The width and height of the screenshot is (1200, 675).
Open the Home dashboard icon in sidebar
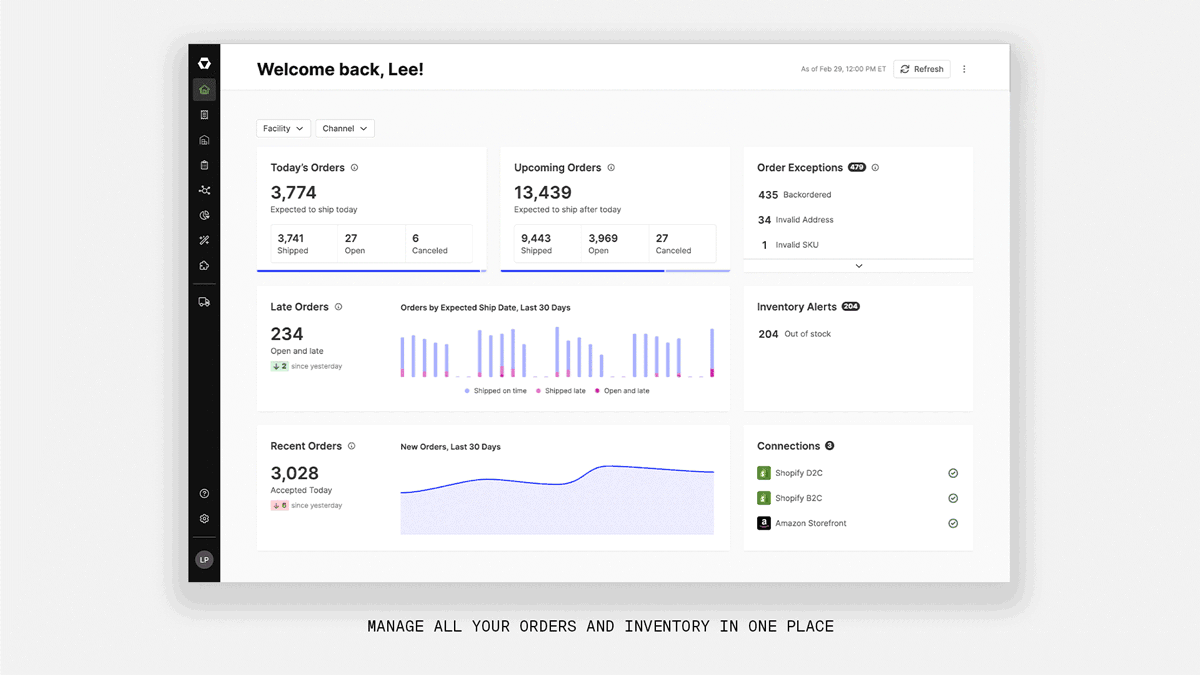pyautogui.click(x=204, y=90)
